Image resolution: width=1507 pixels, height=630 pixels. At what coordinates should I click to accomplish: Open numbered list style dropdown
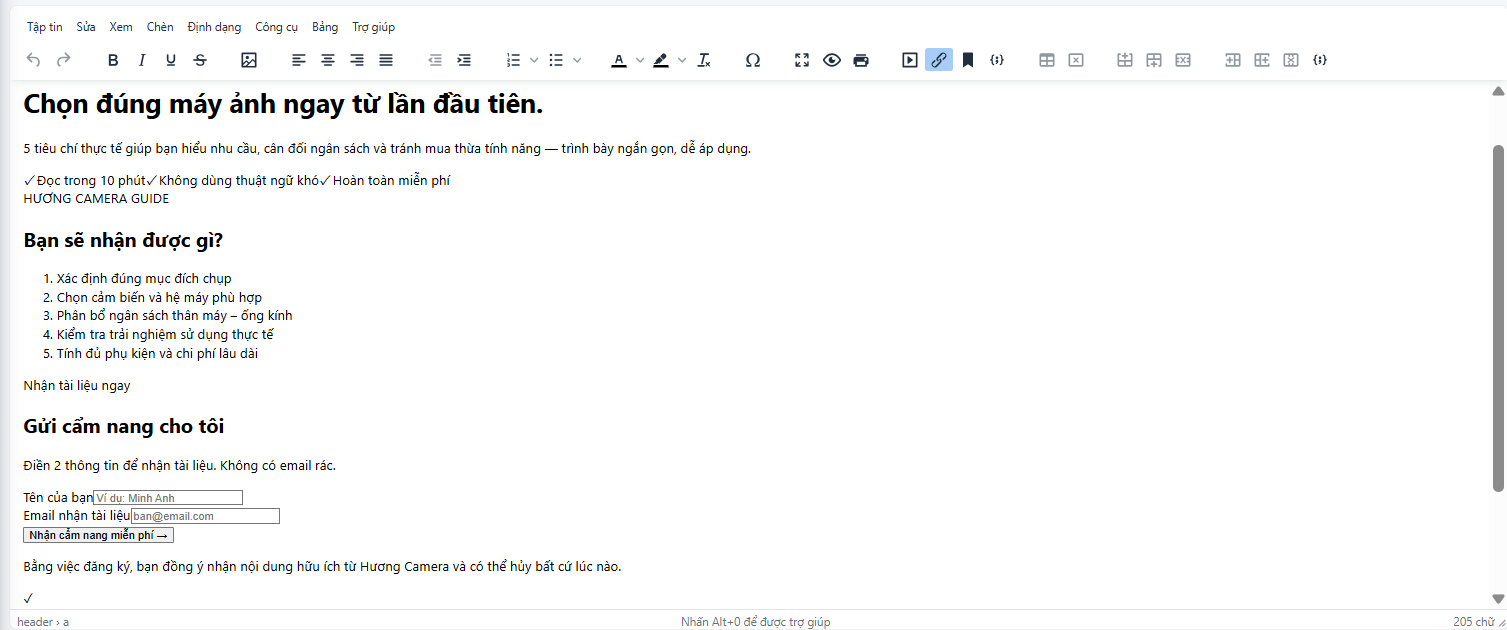coord(534,60)
